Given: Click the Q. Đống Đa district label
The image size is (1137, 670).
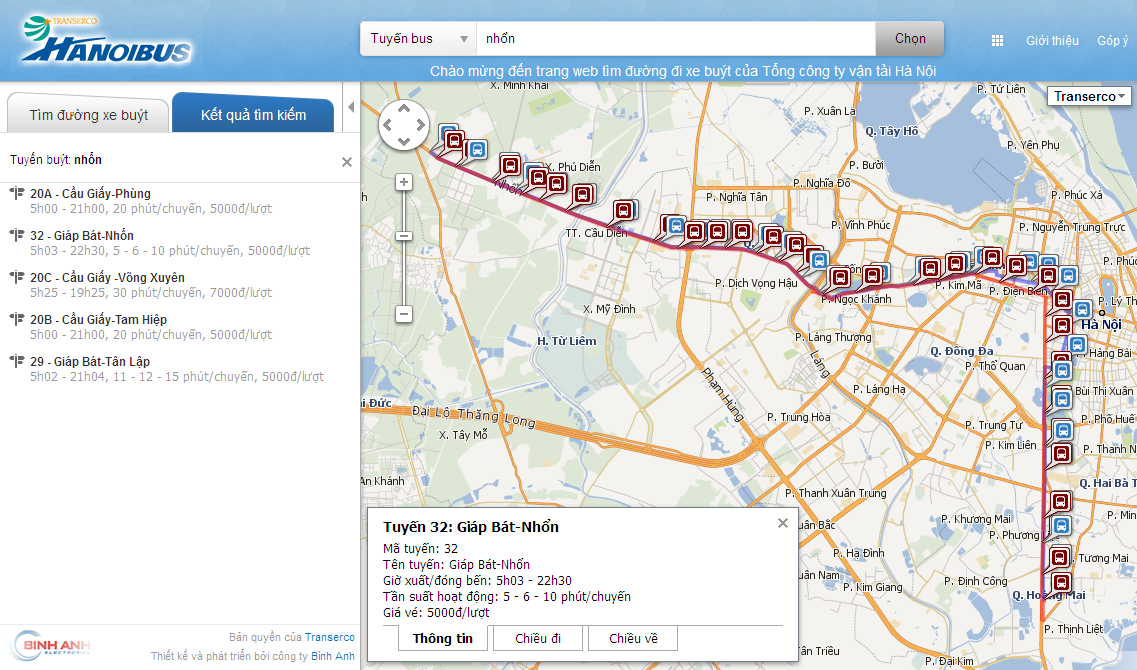Looking at the screenshot, I should [962, 351].
